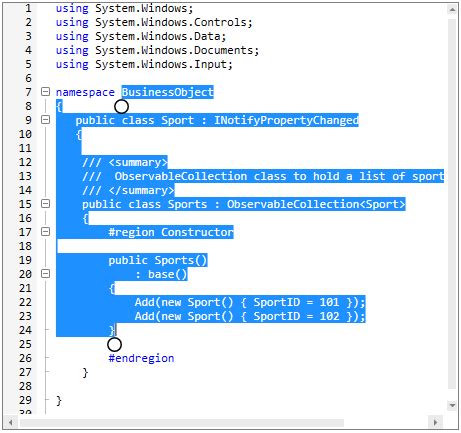This screenshot has height=433, width=461.
Task: Click 'INotifyPropertyChanged' on line 9
Action: 286,120
